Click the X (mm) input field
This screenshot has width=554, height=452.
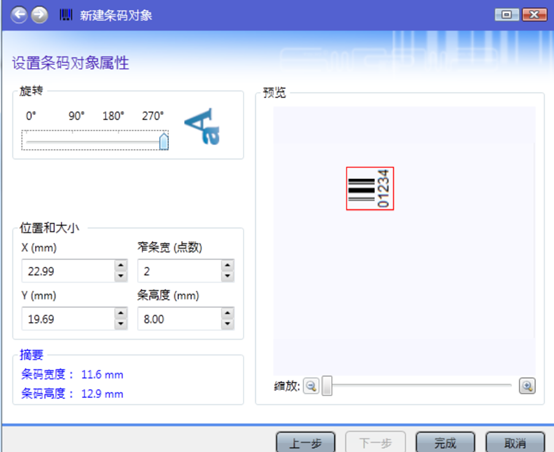68,271
